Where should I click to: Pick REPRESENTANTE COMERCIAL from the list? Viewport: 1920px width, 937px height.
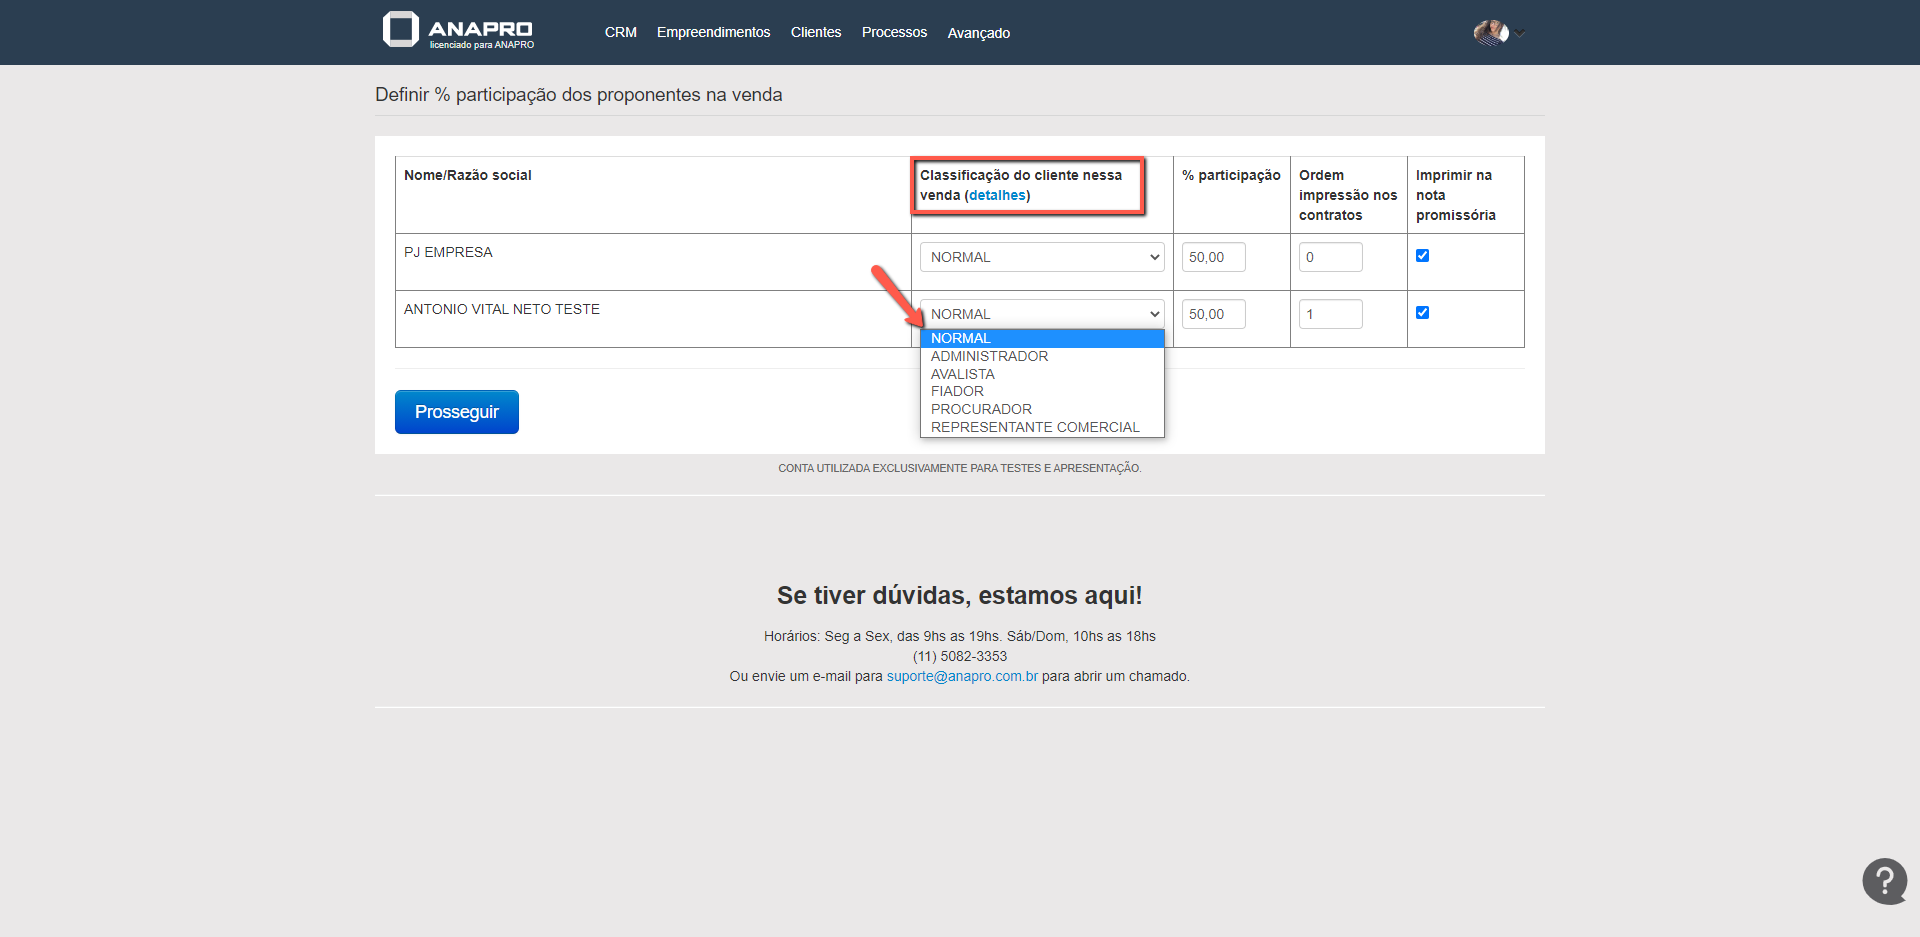pos(1035,427)
